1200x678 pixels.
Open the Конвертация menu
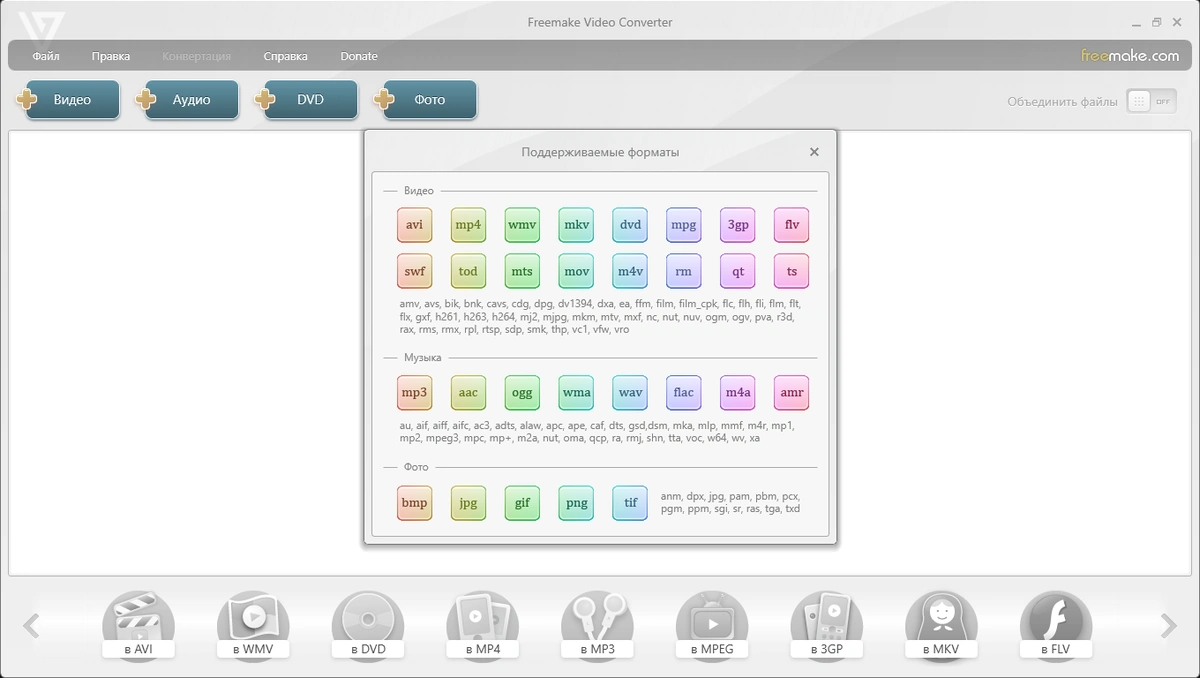pyautogui.click(x=196, y=56)
